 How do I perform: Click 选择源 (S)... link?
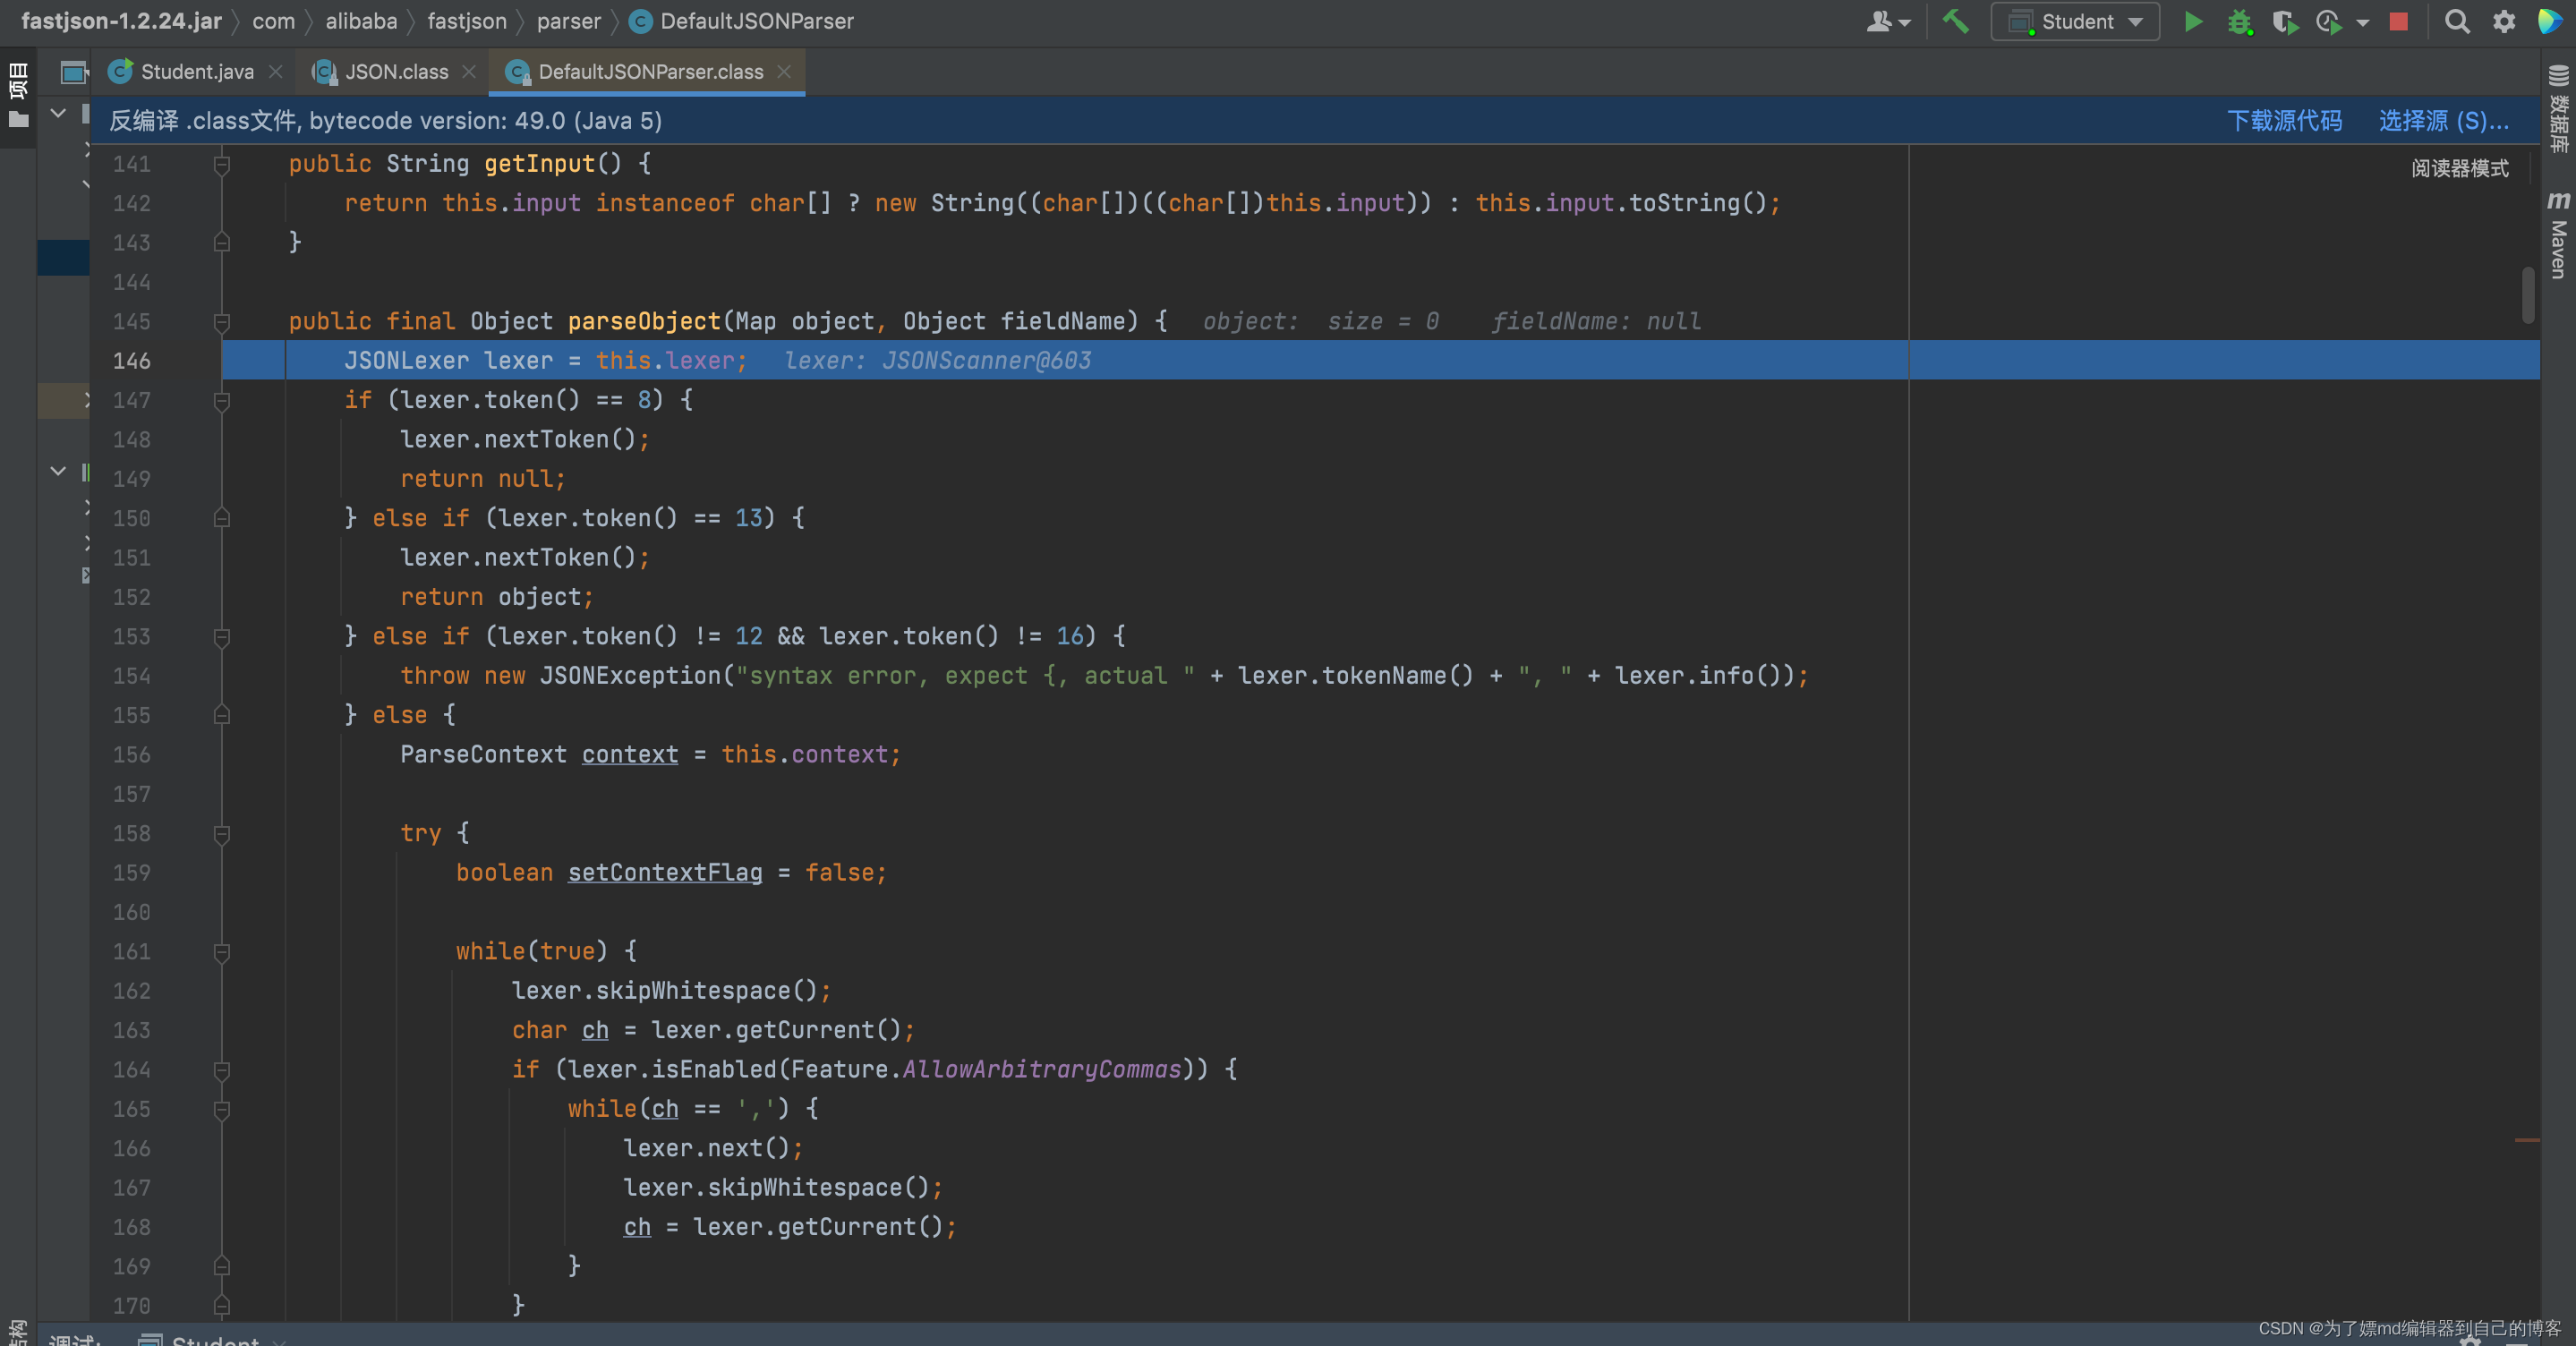tap(2443, 121)
